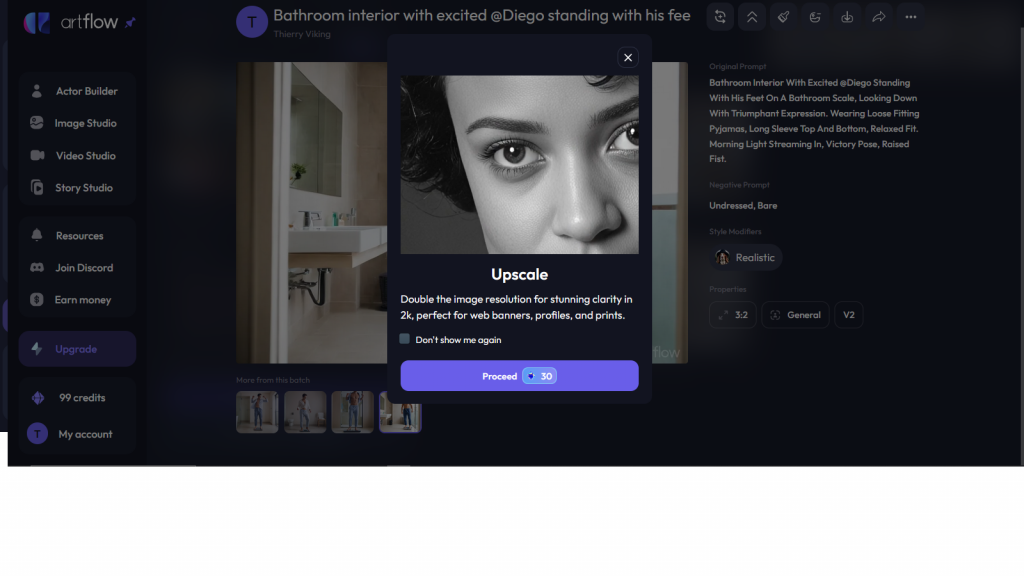Image resolution: width=1024 pixels, height=576 pixels.
Task: Click the Actor Builder person icon
Action: (x=37, y=91)
